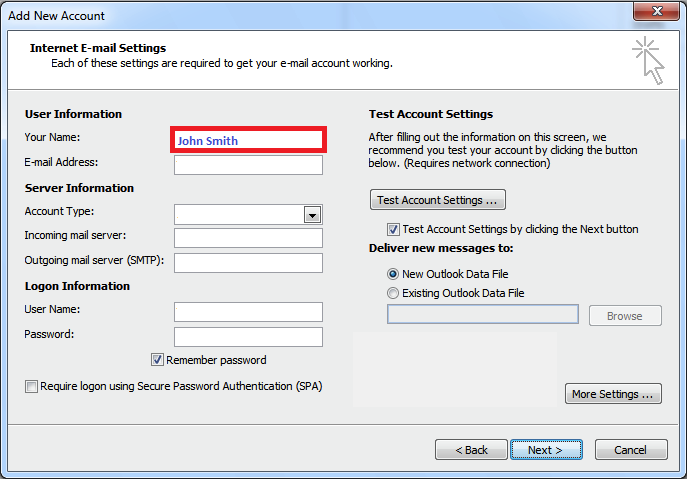Click the Outgoing mail server (SMTP) field
This screenshot has height=480, width=687.
tap(248, 263)
